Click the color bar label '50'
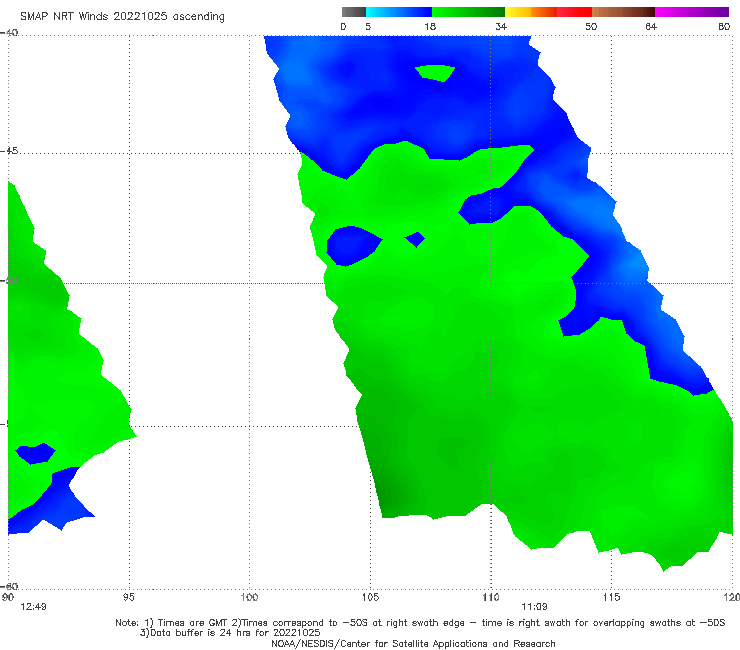The width and height of the screenshot is (740, 650). pos(591,26)
